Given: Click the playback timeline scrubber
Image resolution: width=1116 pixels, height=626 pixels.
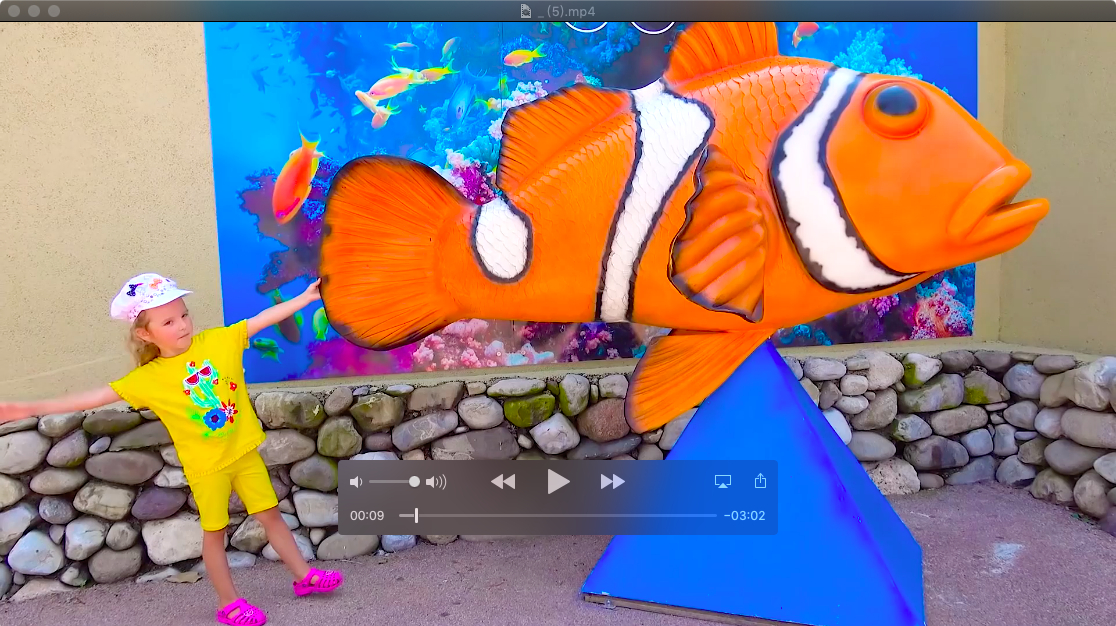Looking at the screenshot, I should click(558, 515).
